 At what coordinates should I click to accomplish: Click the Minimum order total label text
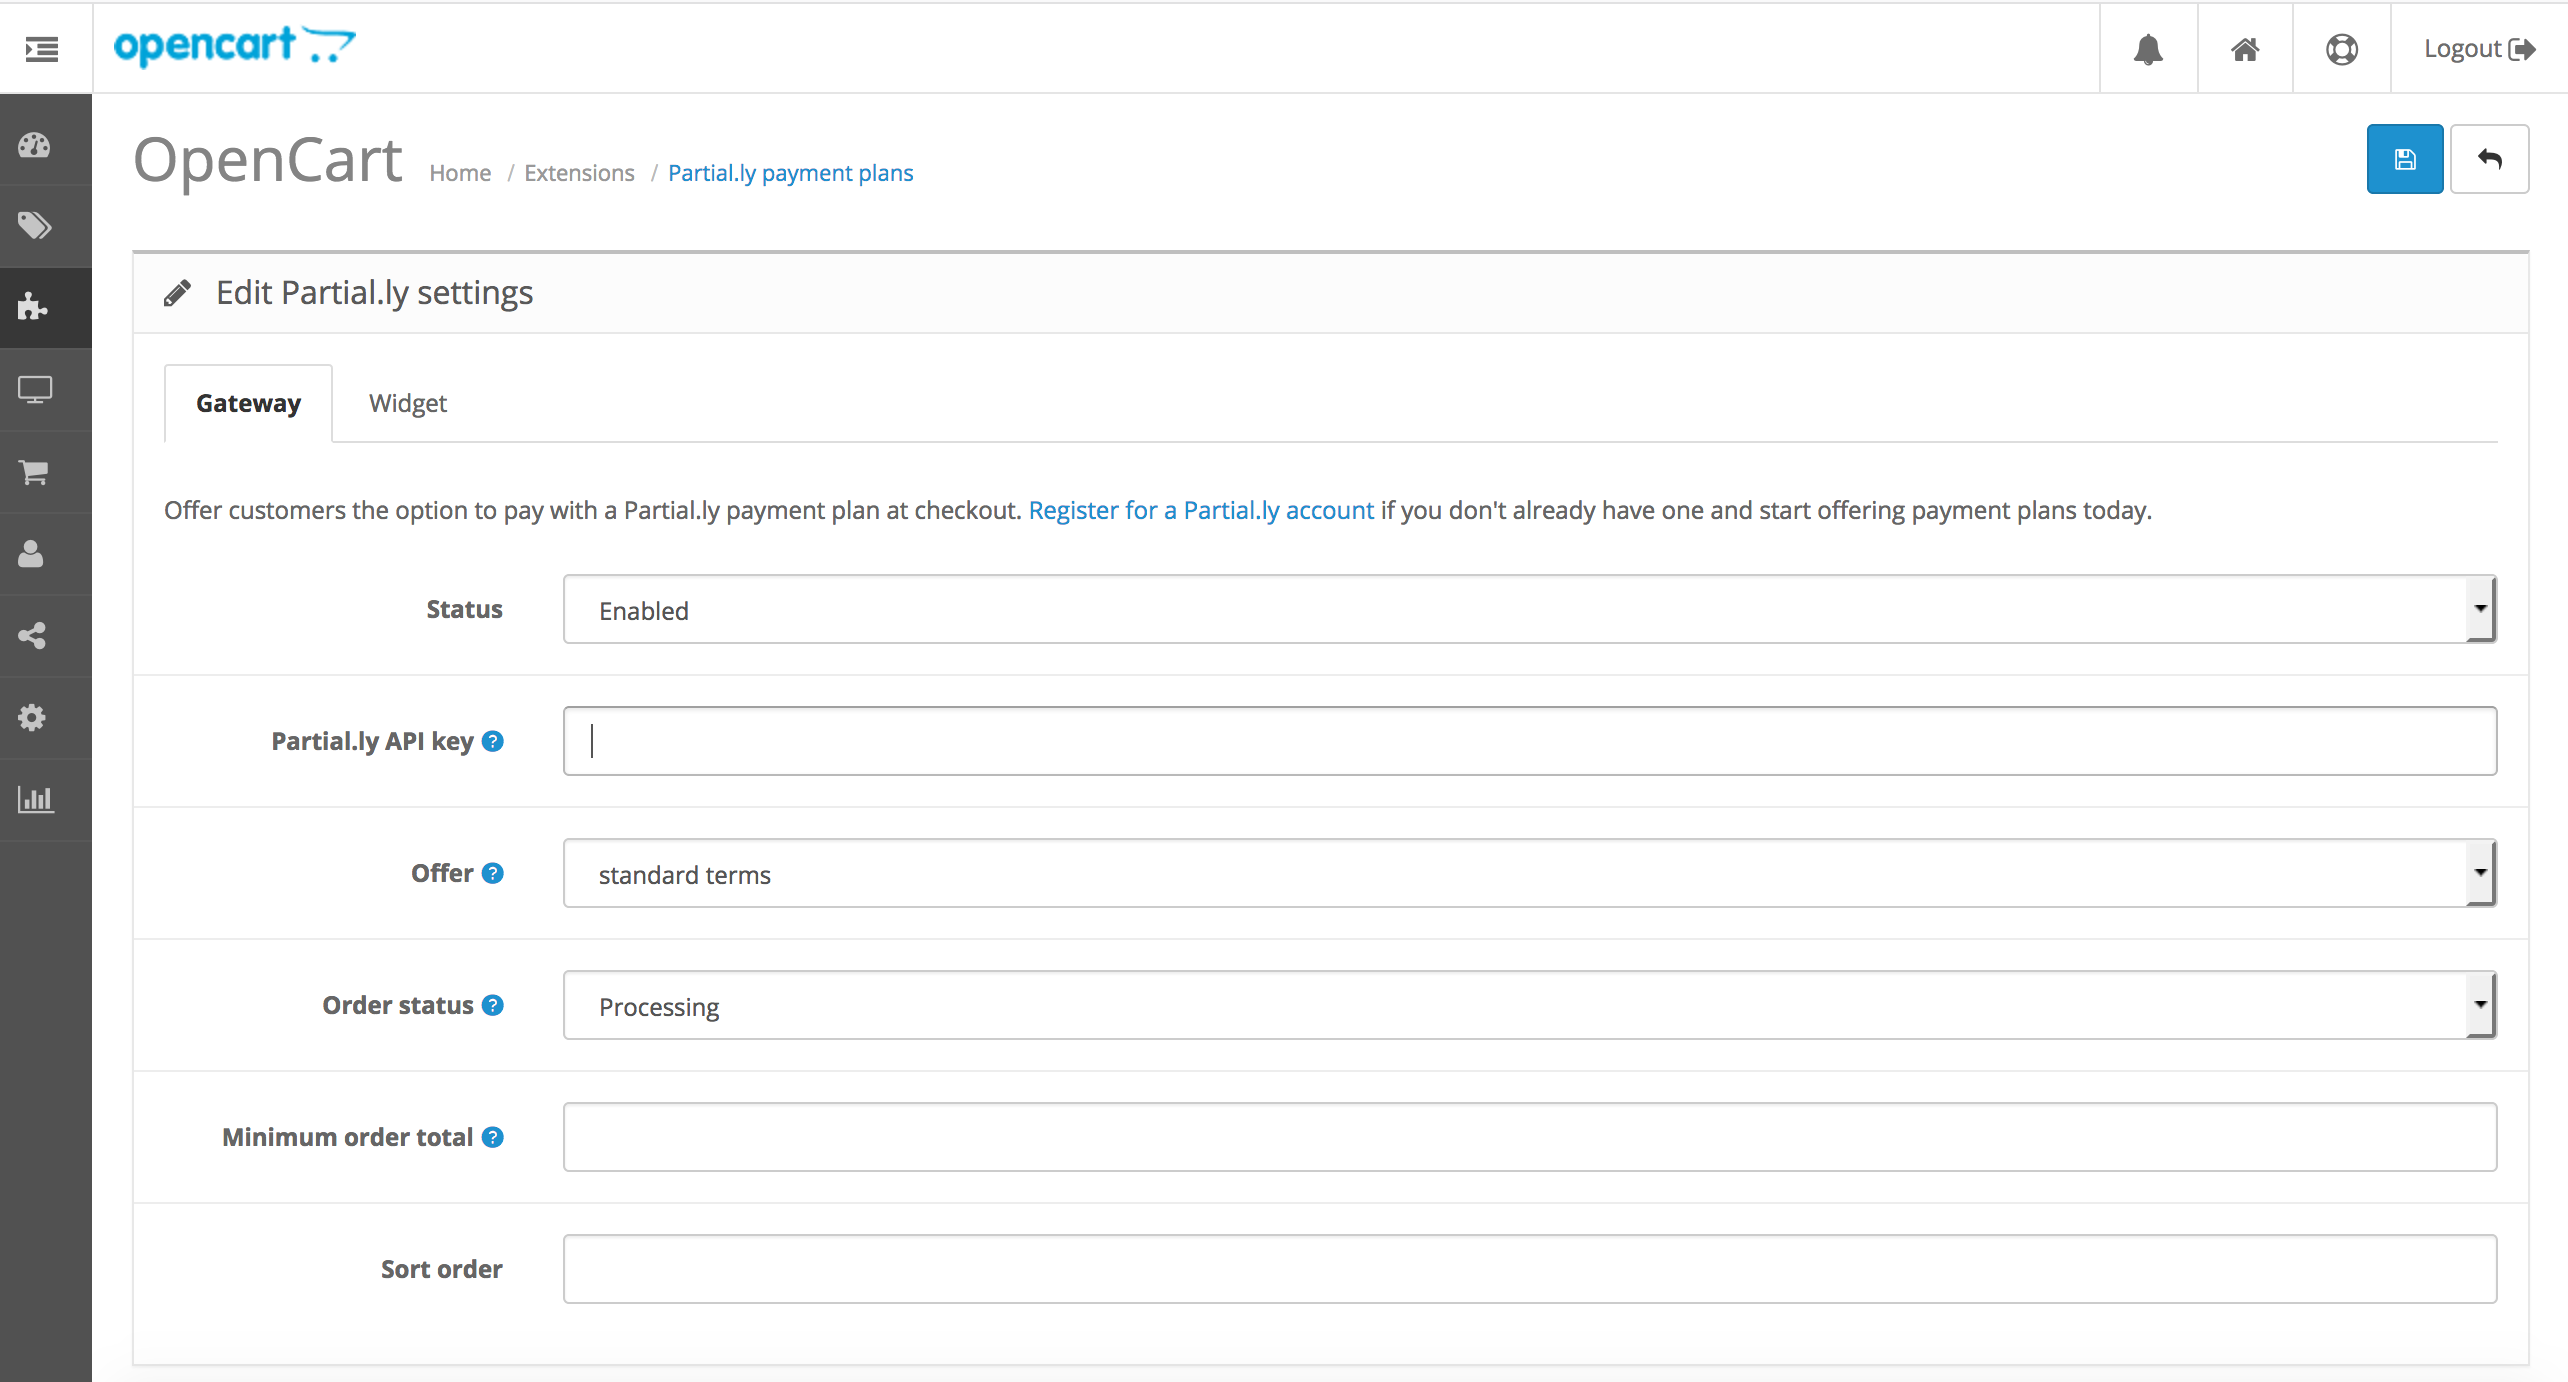(347, 1137)
